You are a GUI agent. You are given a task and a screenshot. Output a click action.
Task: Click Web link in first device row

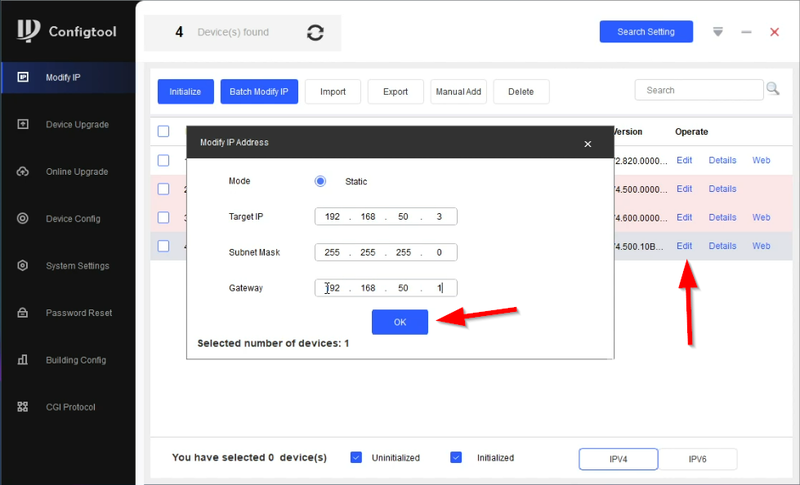(x=761, y=160)
